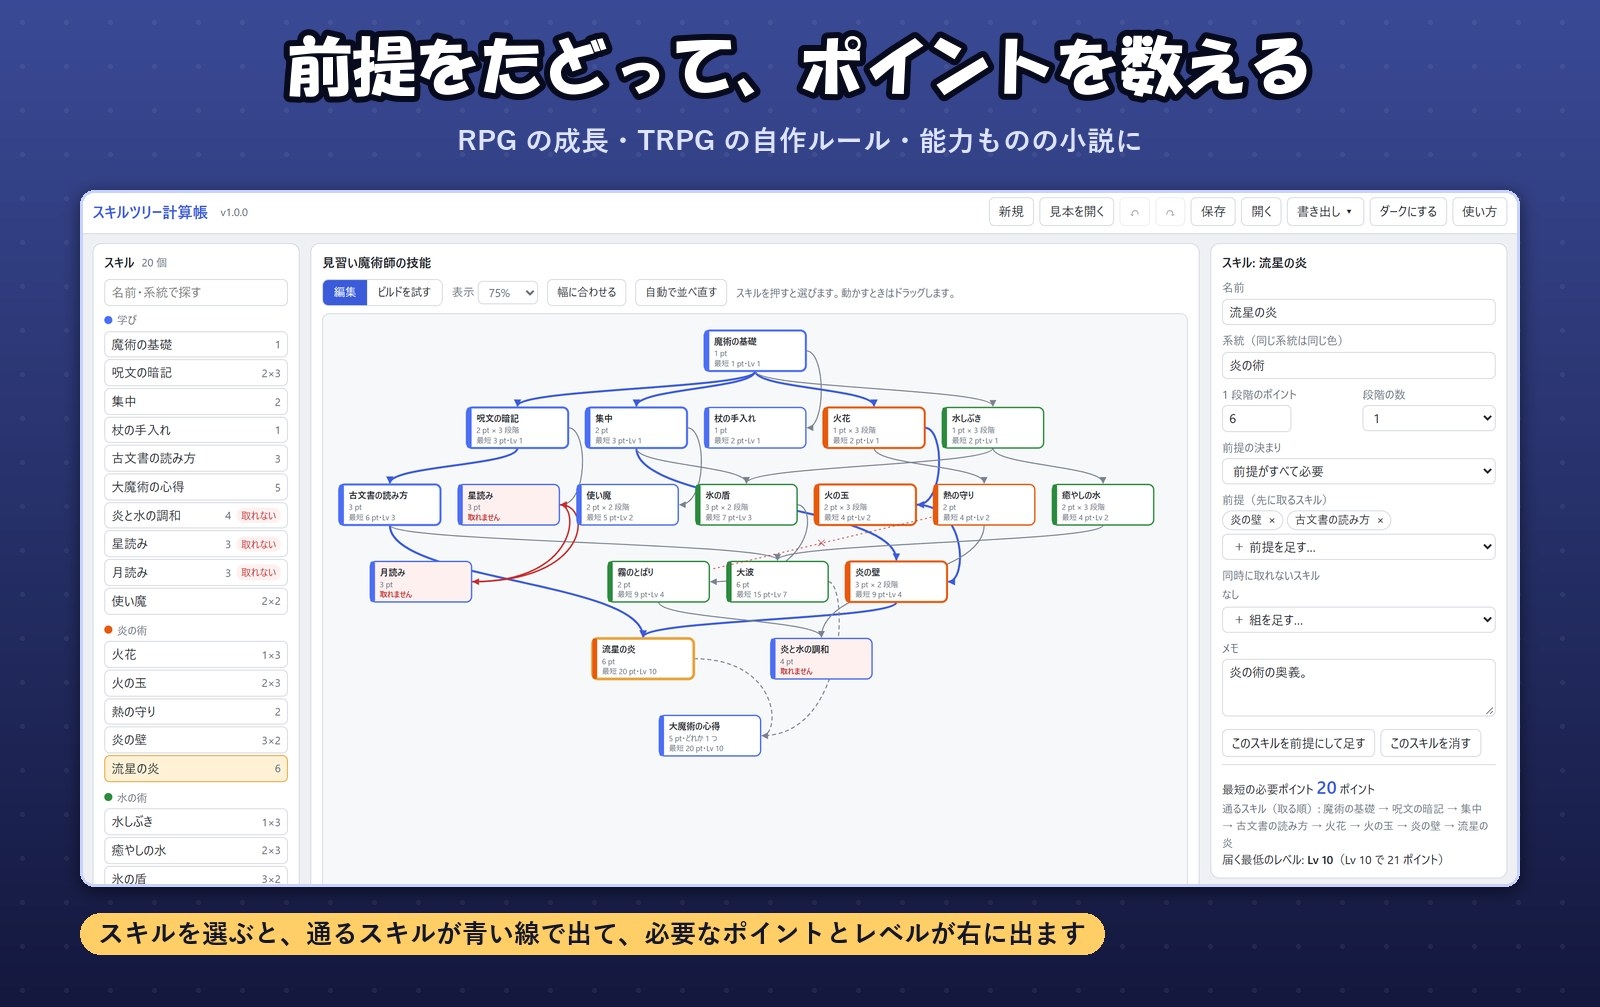Select 大魔術の心得 in the skill list
The height and width of the screenshot is (1007, 1600).
coord(196,487)
